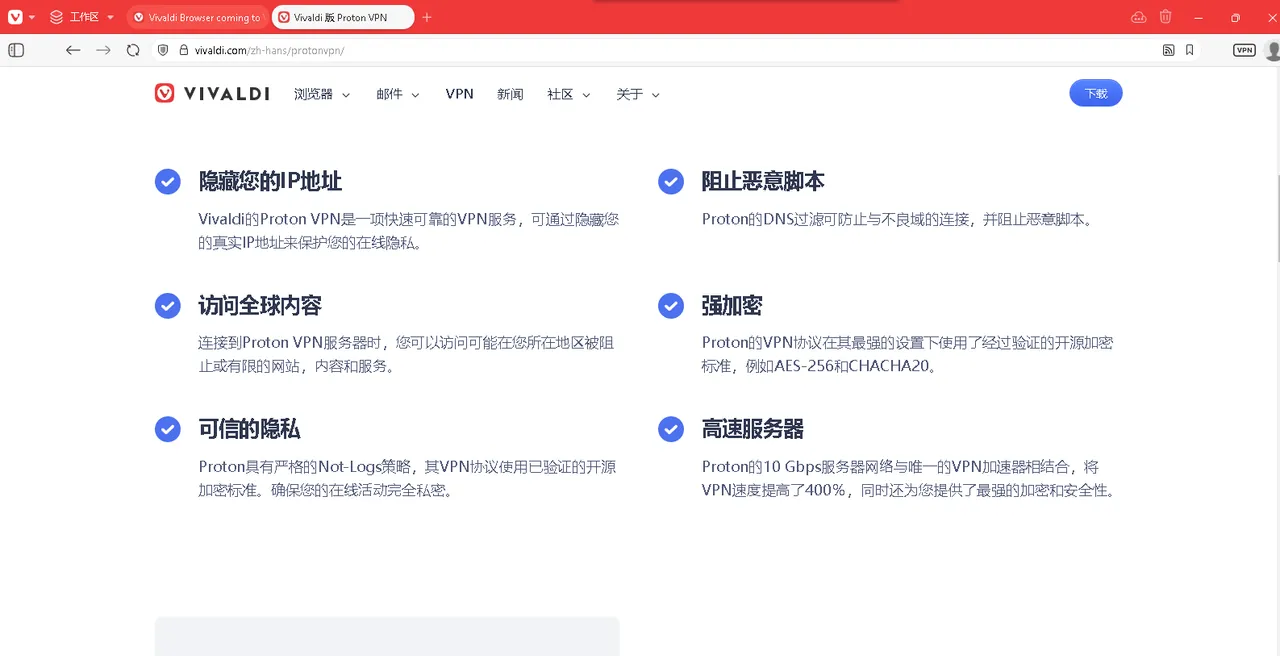Viewport: 1280px width, 656px height.
Task: Click the checkmark beside 高速服务器
Action: (670, 430)
